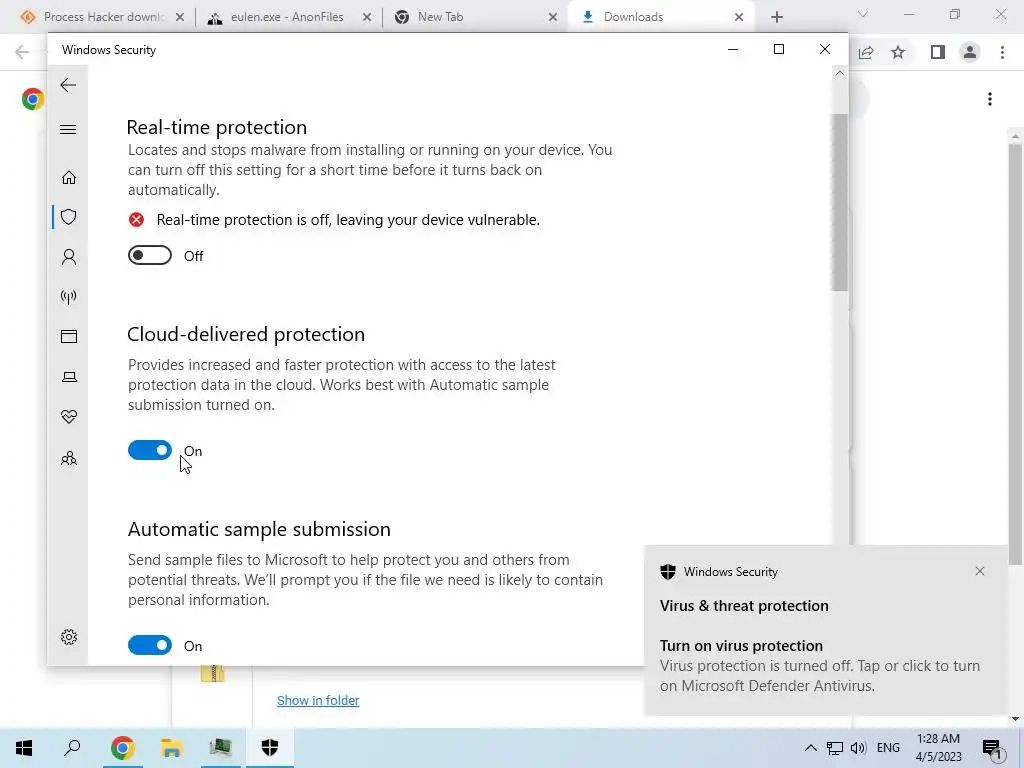Click the Cloud-delivered protection heading

[x=246, y=334]
